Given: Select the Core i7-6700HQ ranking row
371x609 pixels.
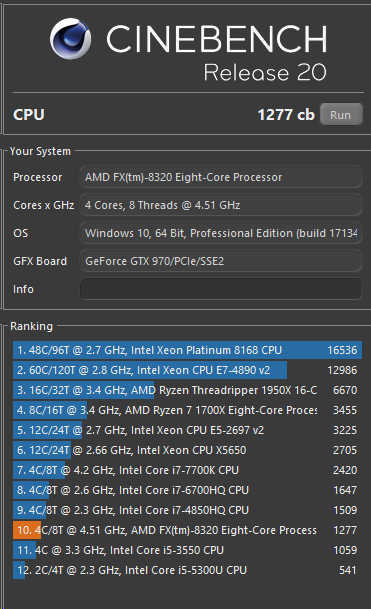Looking at the screenshot, I should point(187,490).
